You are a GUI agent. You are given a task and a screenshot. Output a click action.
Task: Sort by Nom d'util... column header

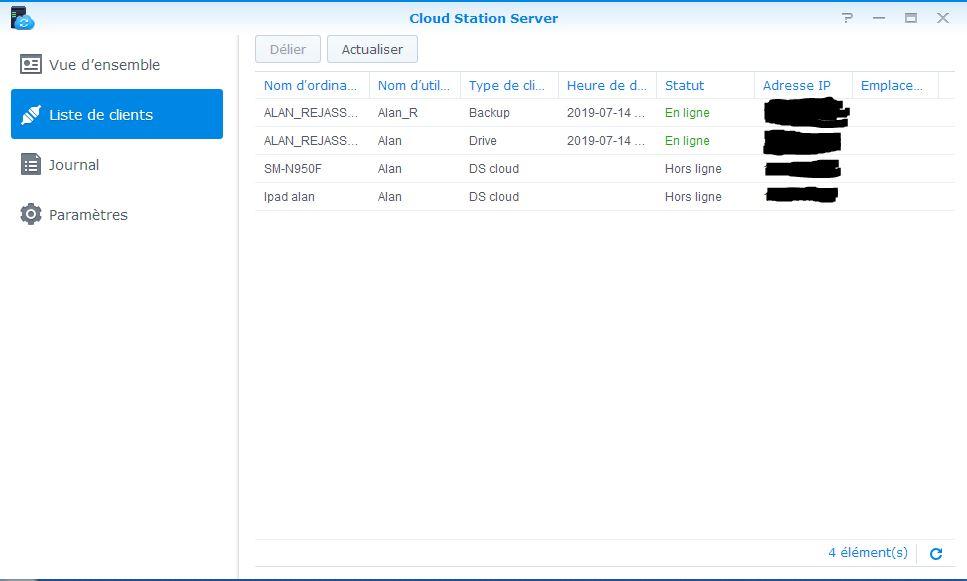(414, 85)
